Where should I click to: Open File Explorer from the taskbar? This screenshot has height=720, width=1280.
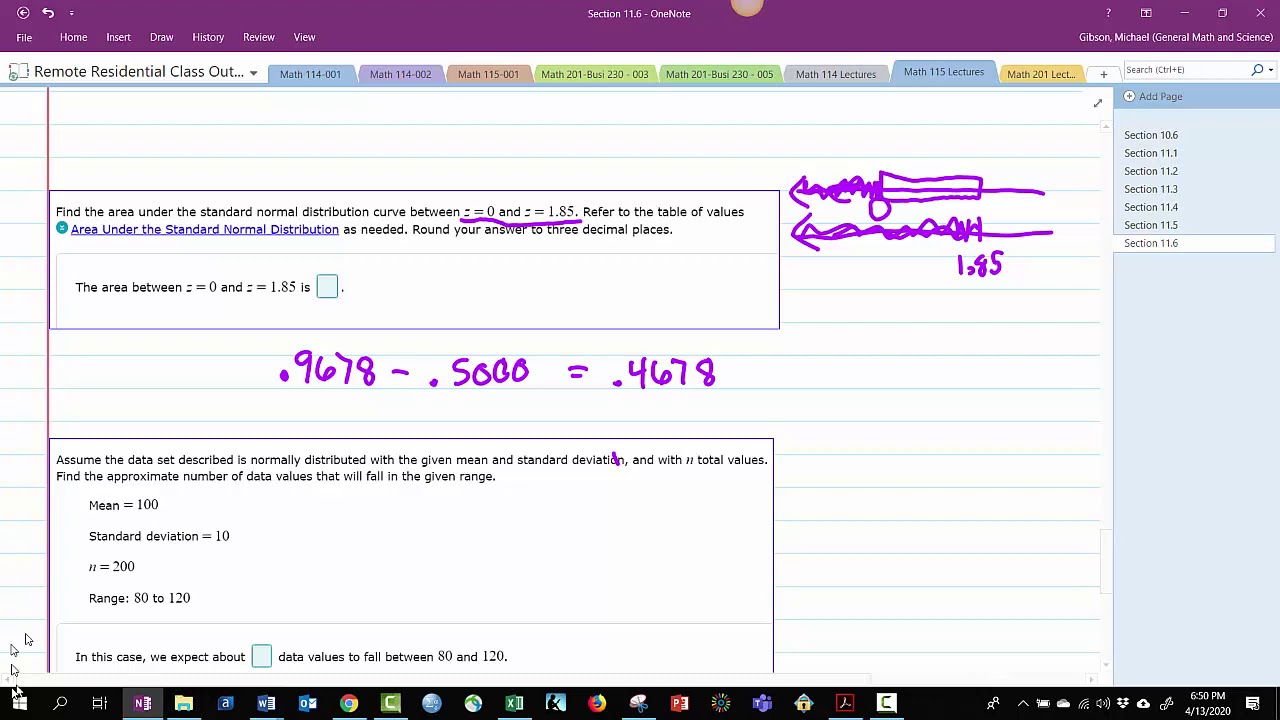(x=184, y=703)
